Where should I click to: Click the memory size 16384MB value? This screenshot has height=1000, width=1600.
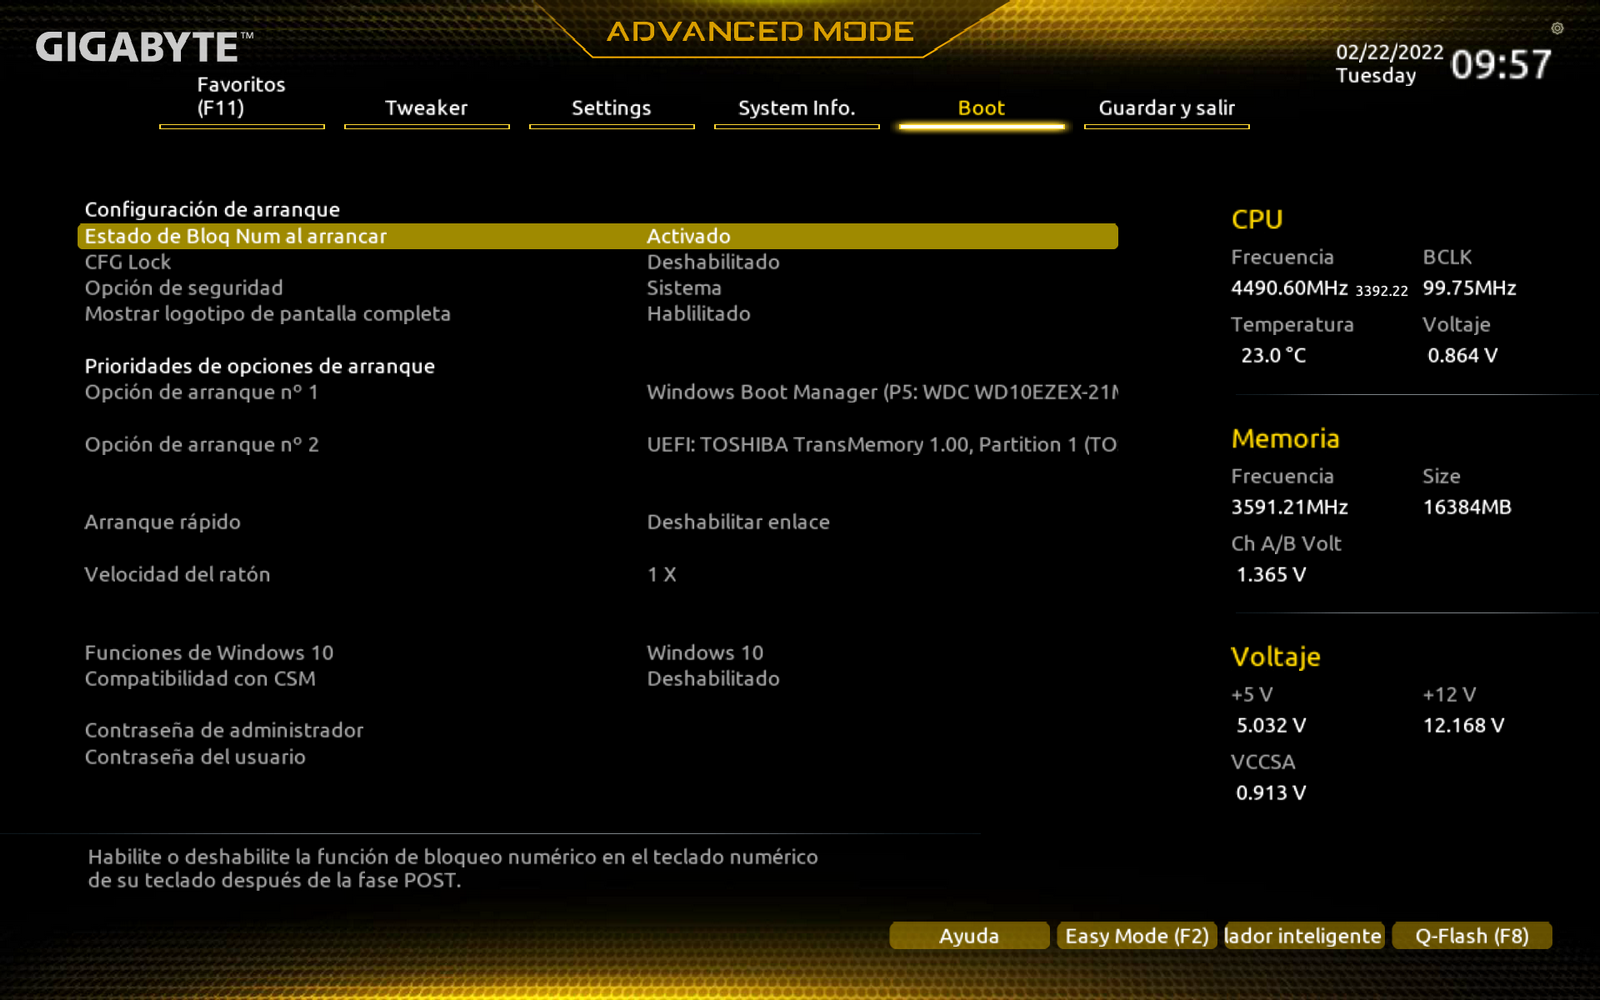1467,507
